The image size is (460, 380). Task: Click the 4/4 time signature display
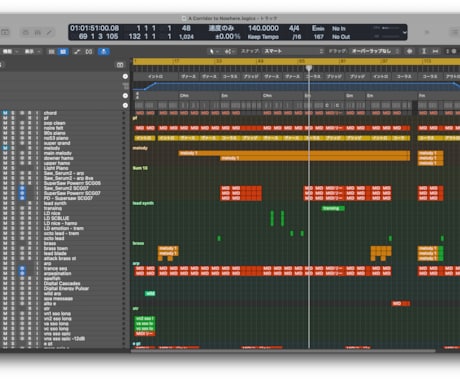[x=294, y=28]
